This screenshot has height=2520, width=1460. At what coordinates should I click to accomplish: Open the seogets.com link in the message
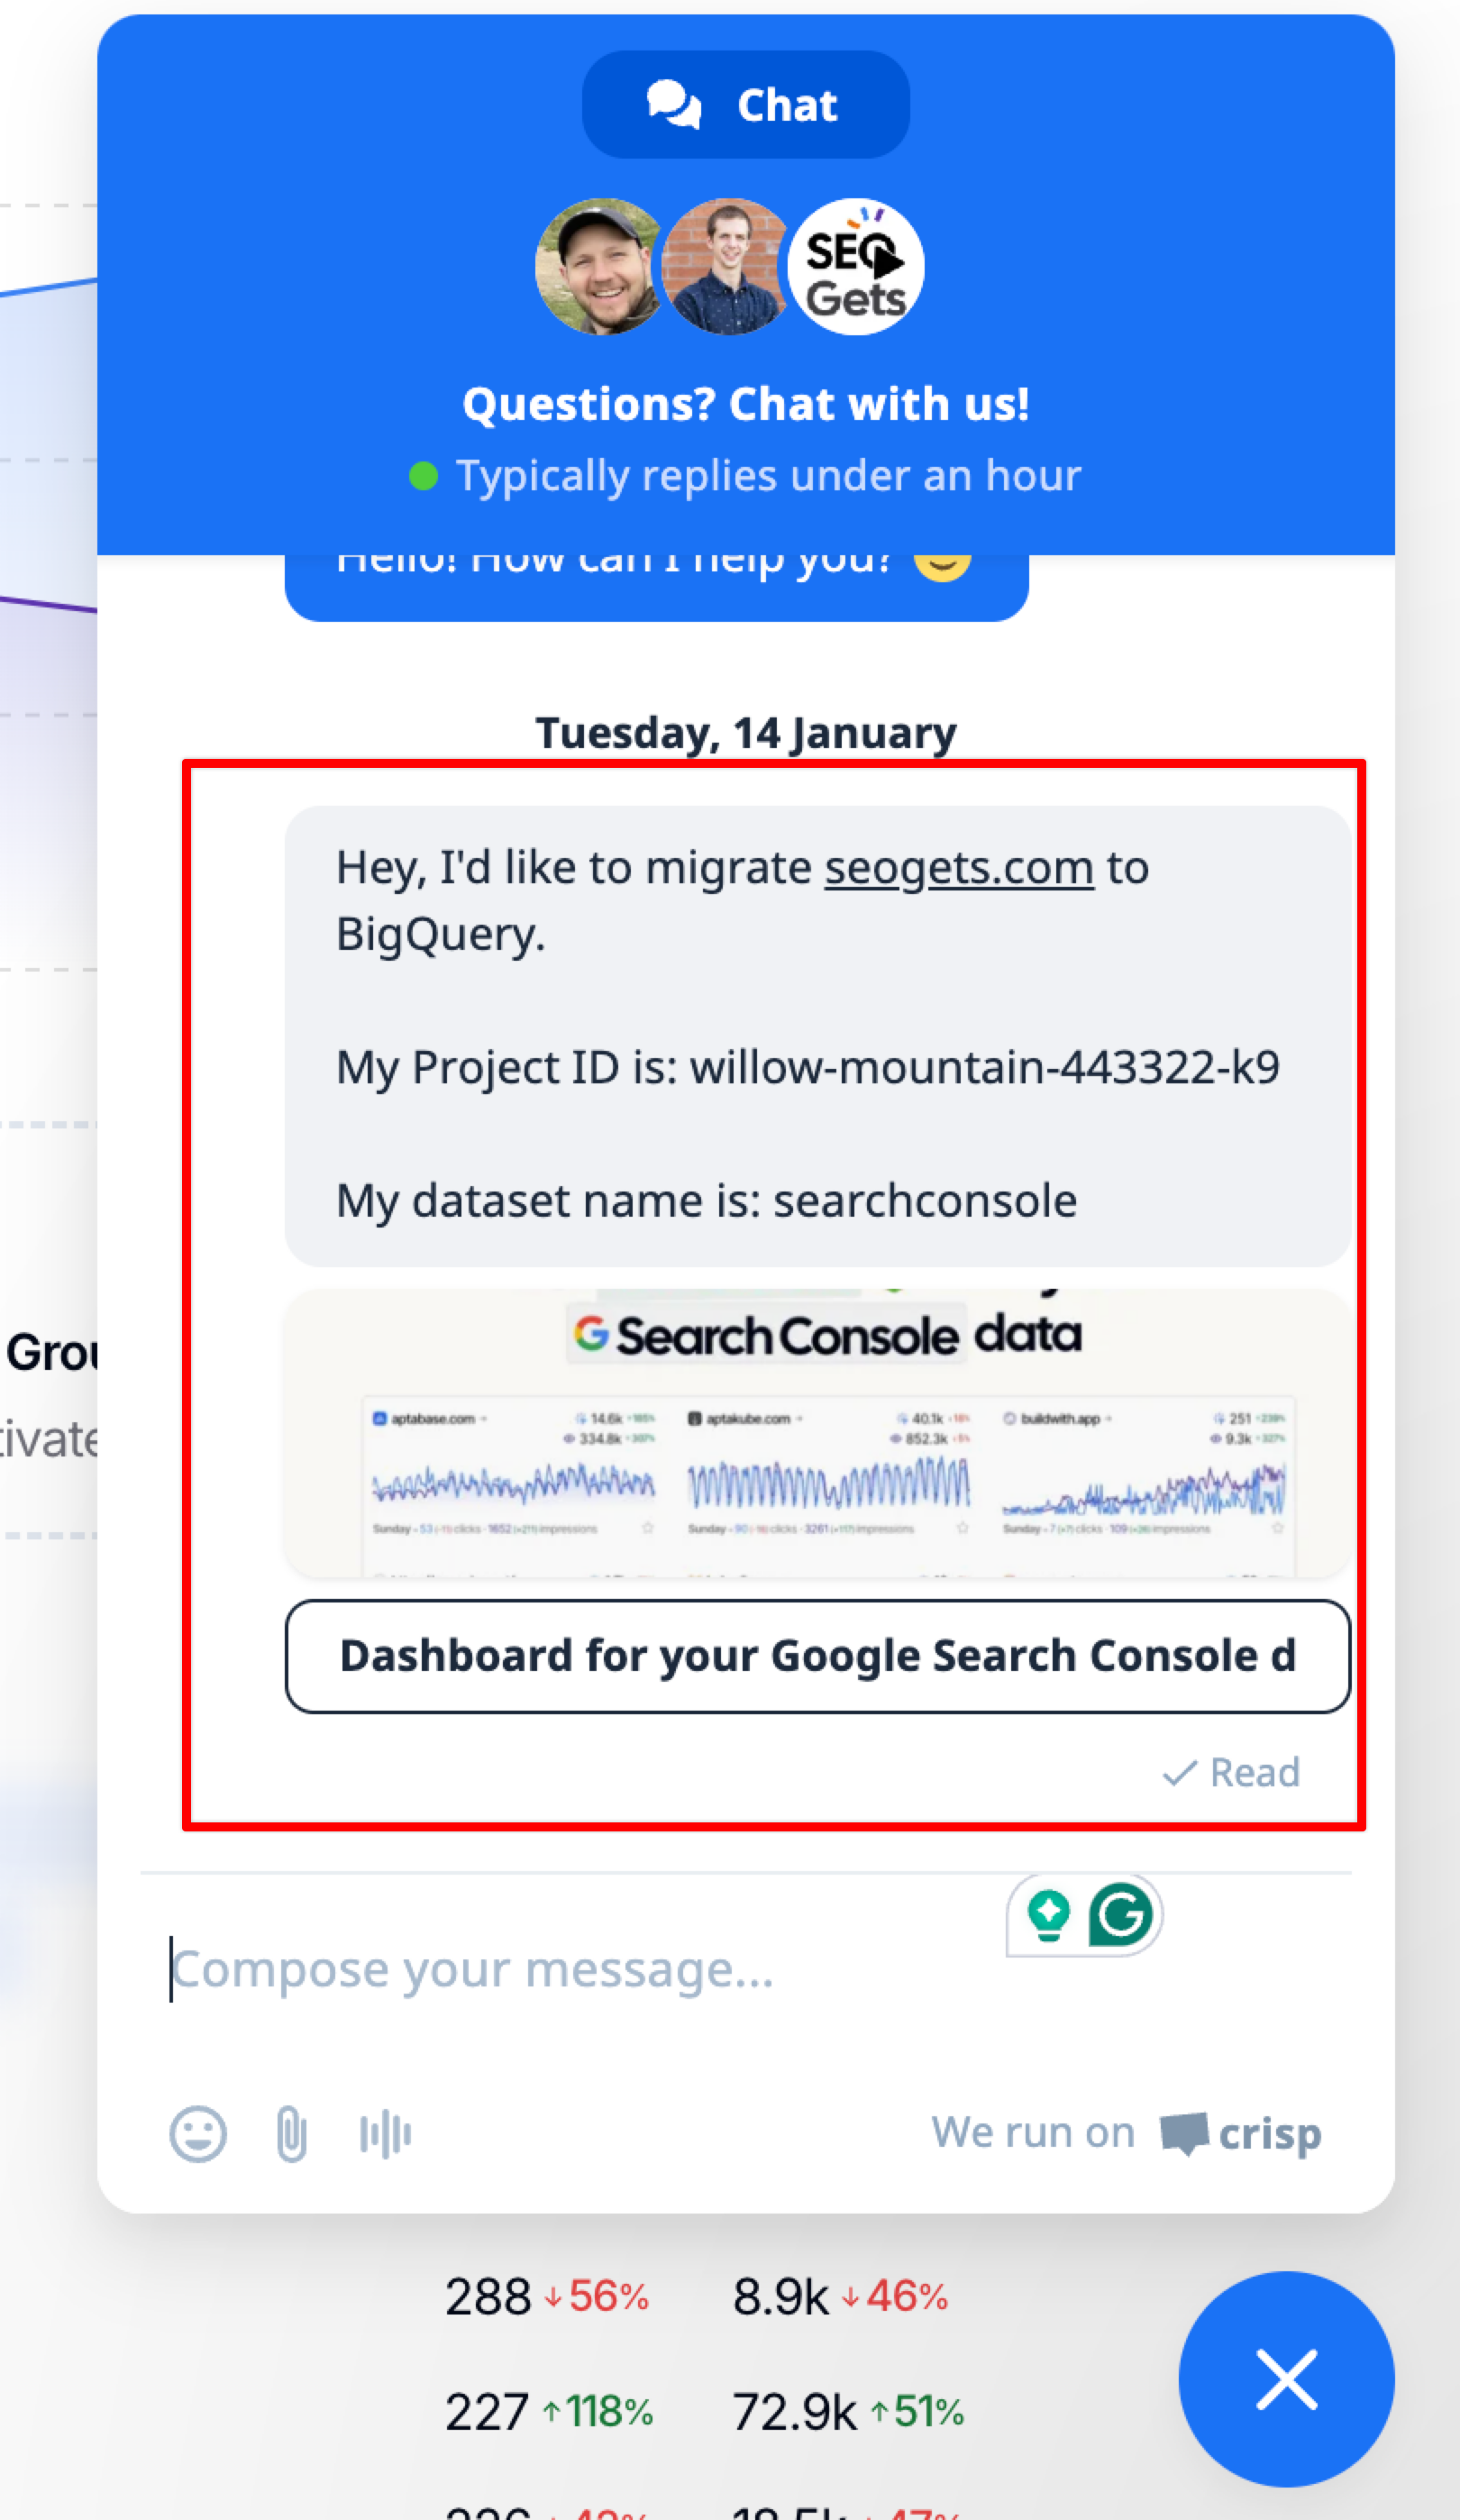coord(958,868)
